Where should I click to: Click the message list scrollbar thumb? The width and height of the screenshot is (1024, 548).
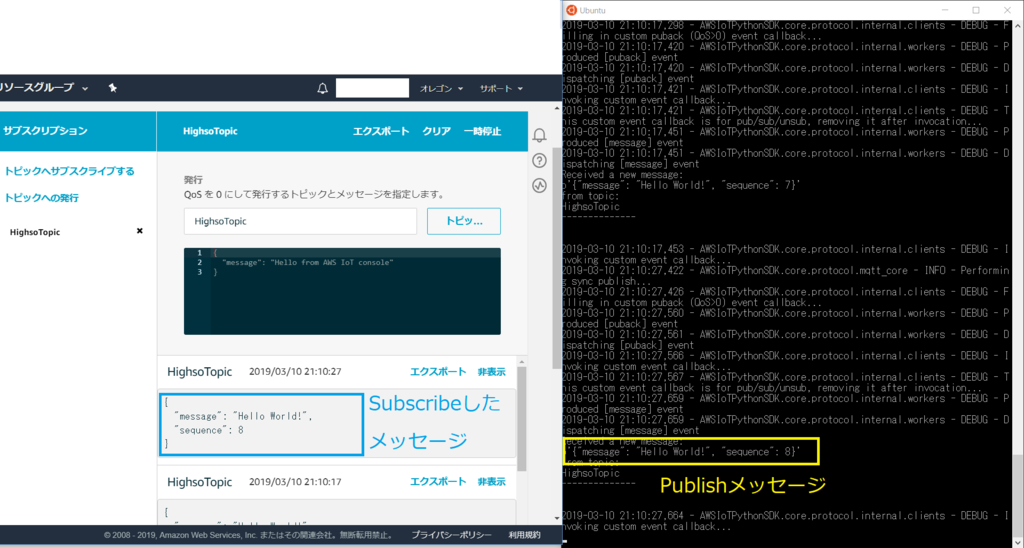522,419
